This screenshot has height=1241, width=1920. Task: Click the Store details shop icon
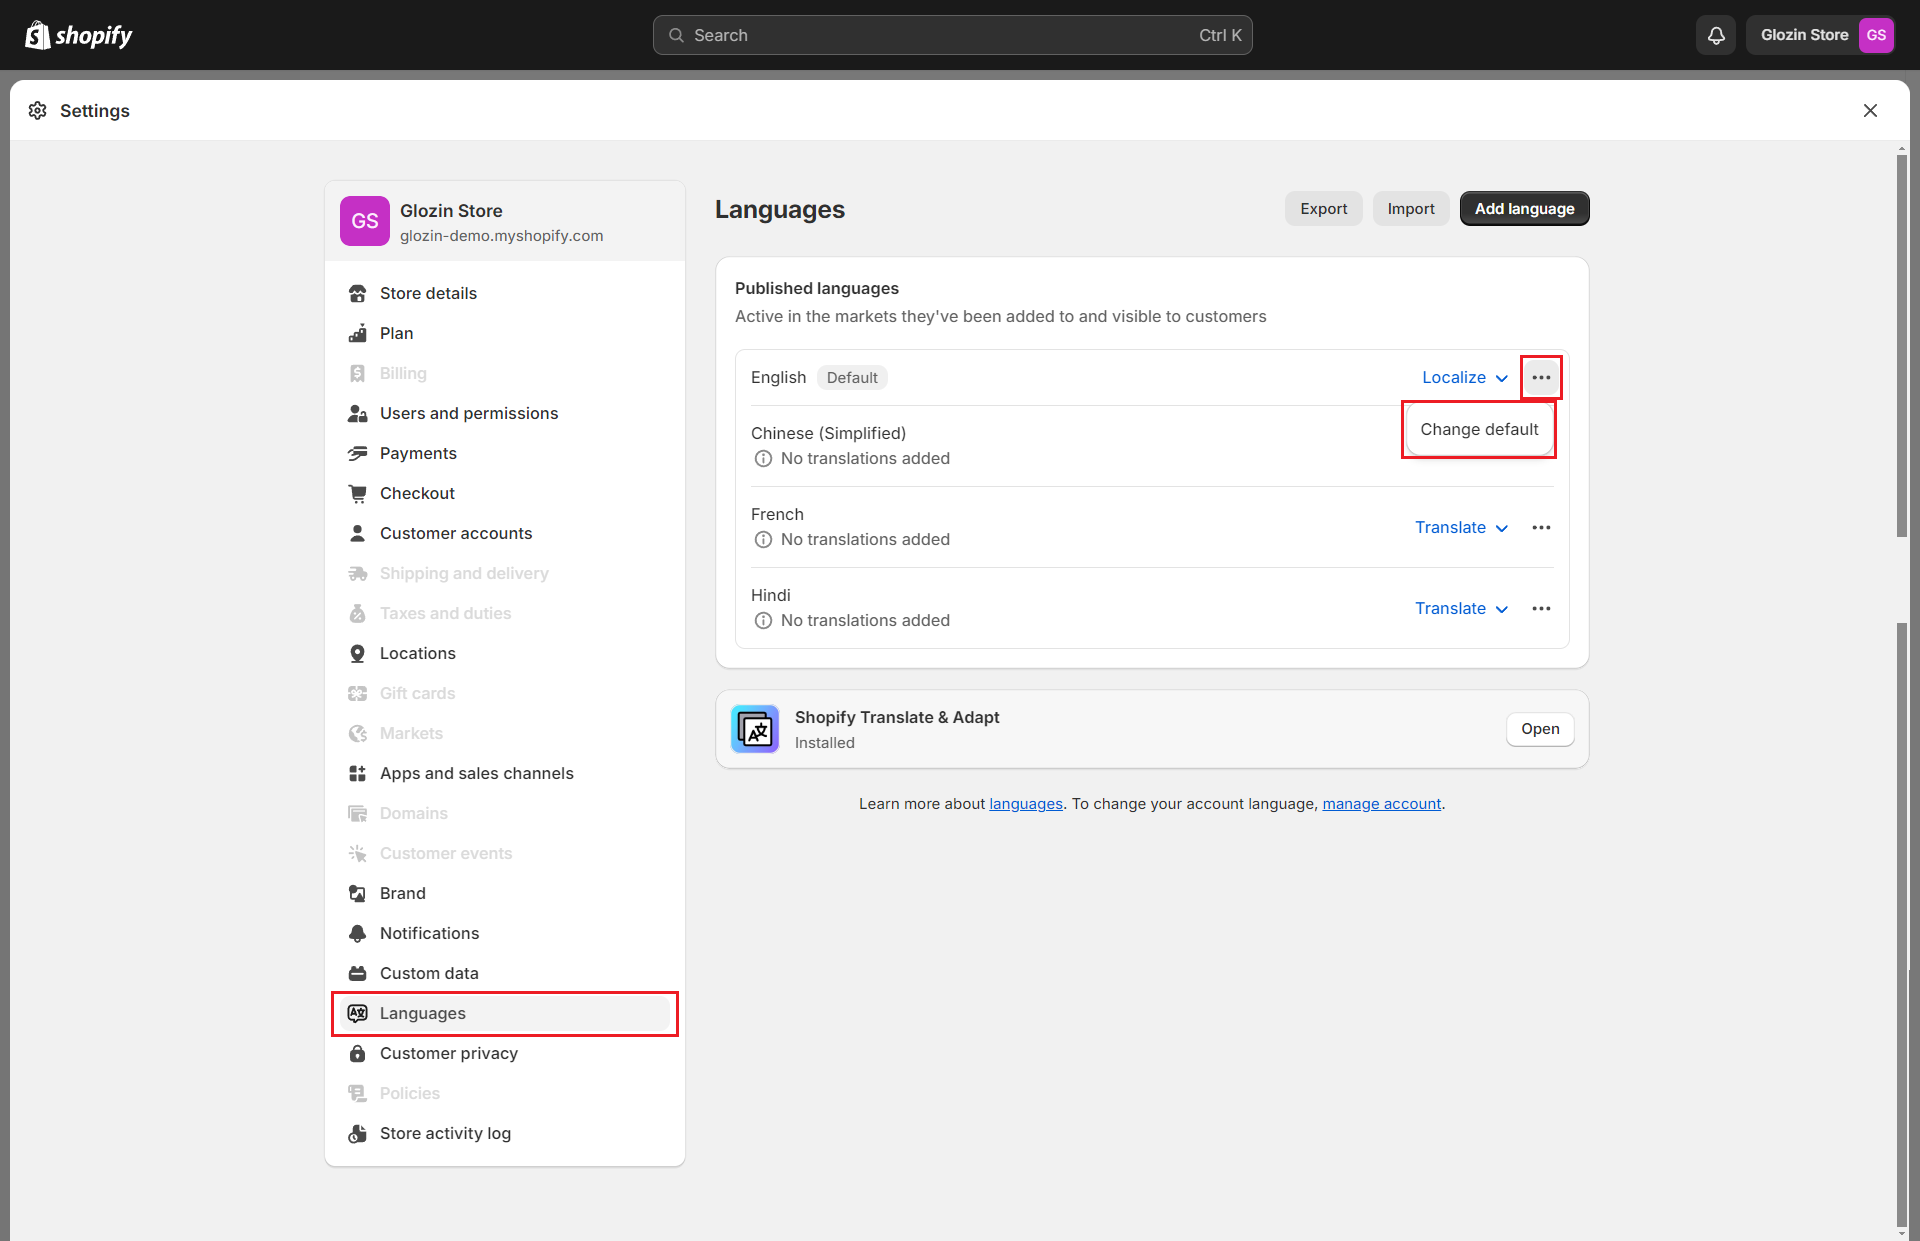(x=357, y=293)
